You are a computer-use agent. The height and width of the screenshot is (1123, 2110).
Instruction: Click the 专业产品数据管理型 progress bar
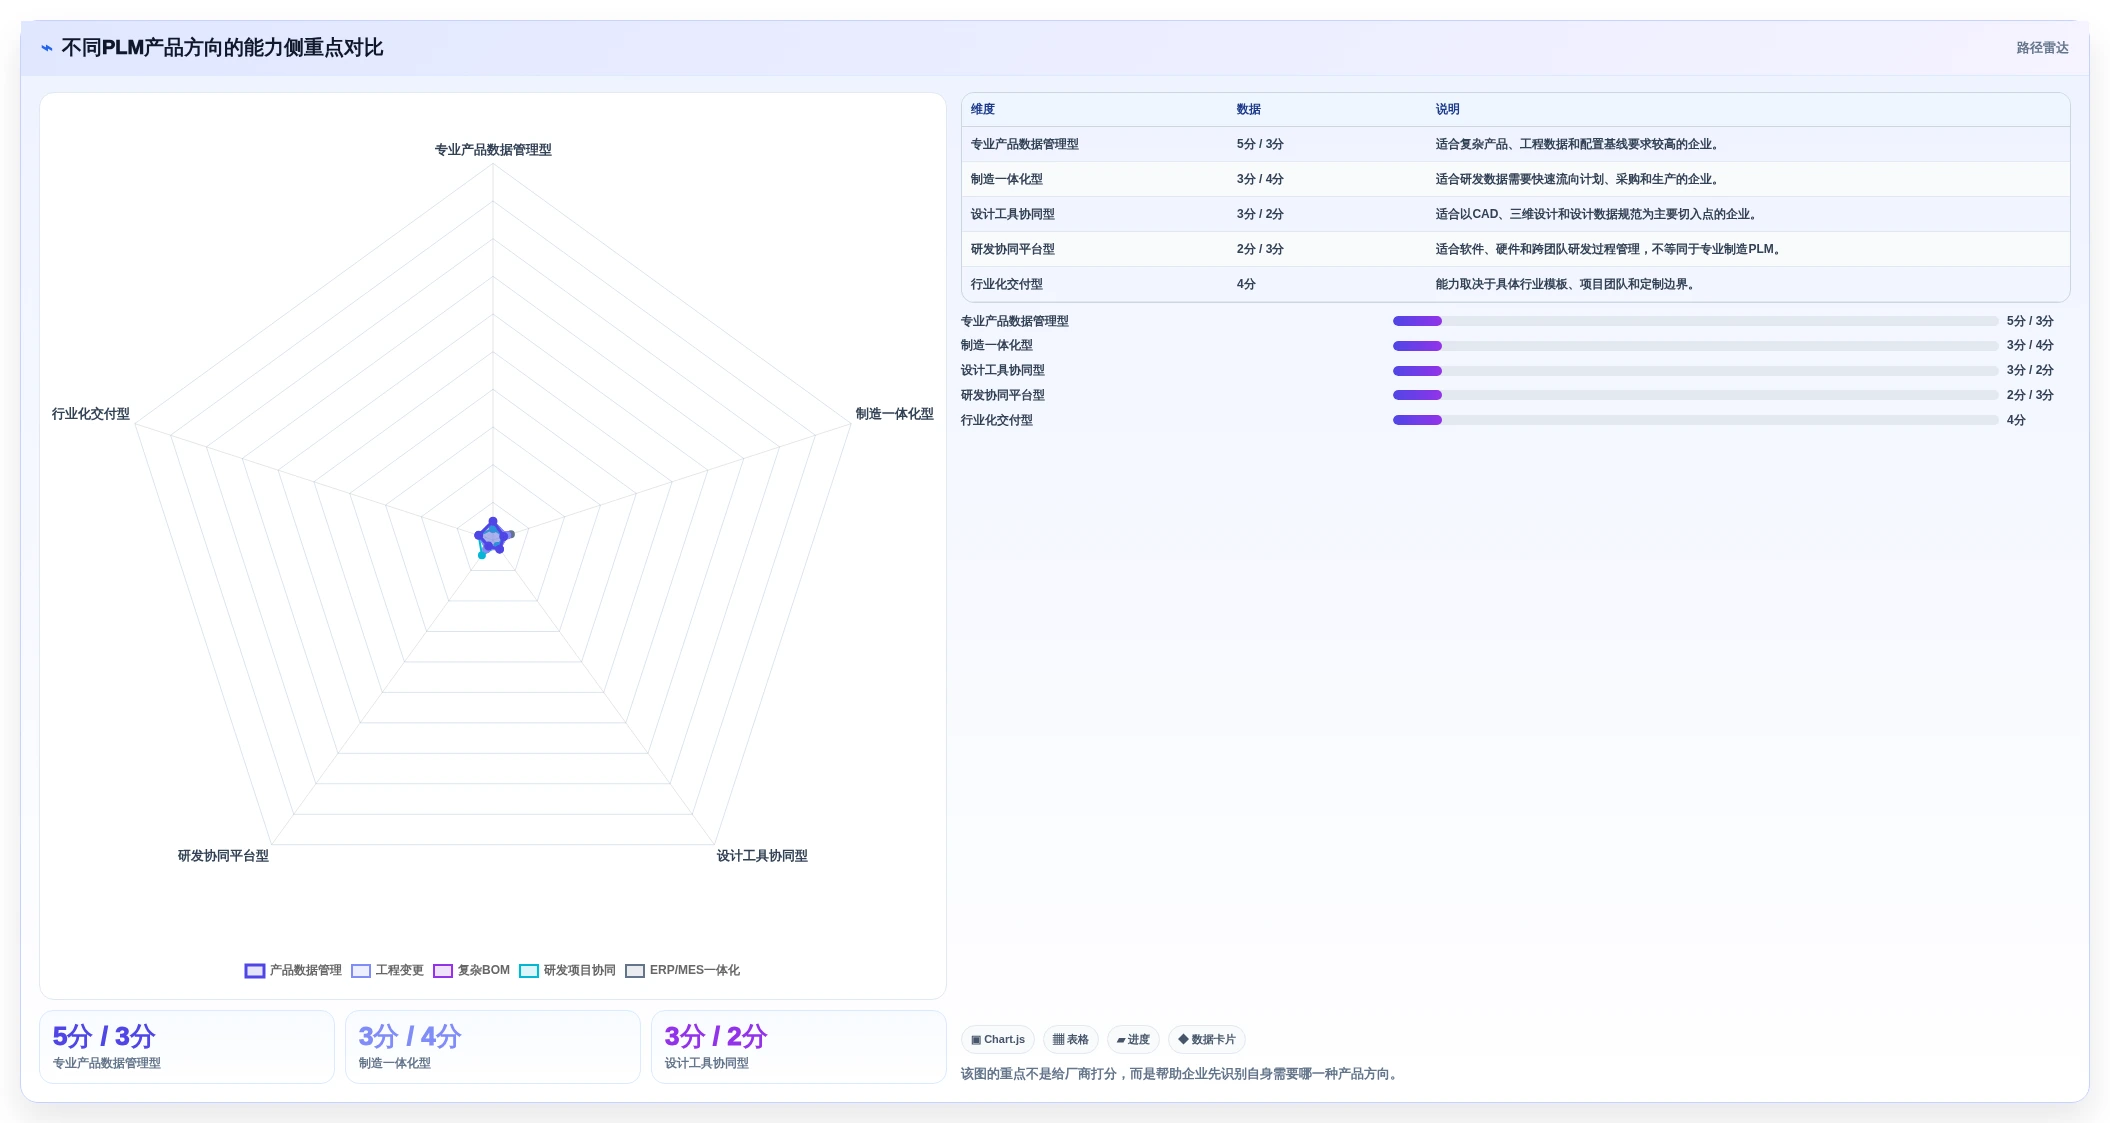(x=1695, y=321)
